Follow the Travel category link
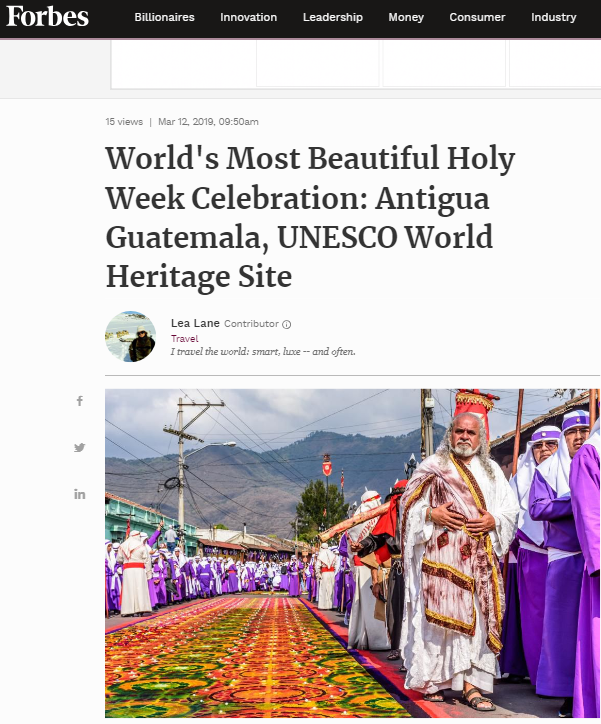The image size is (601, 724). point(185,338)
